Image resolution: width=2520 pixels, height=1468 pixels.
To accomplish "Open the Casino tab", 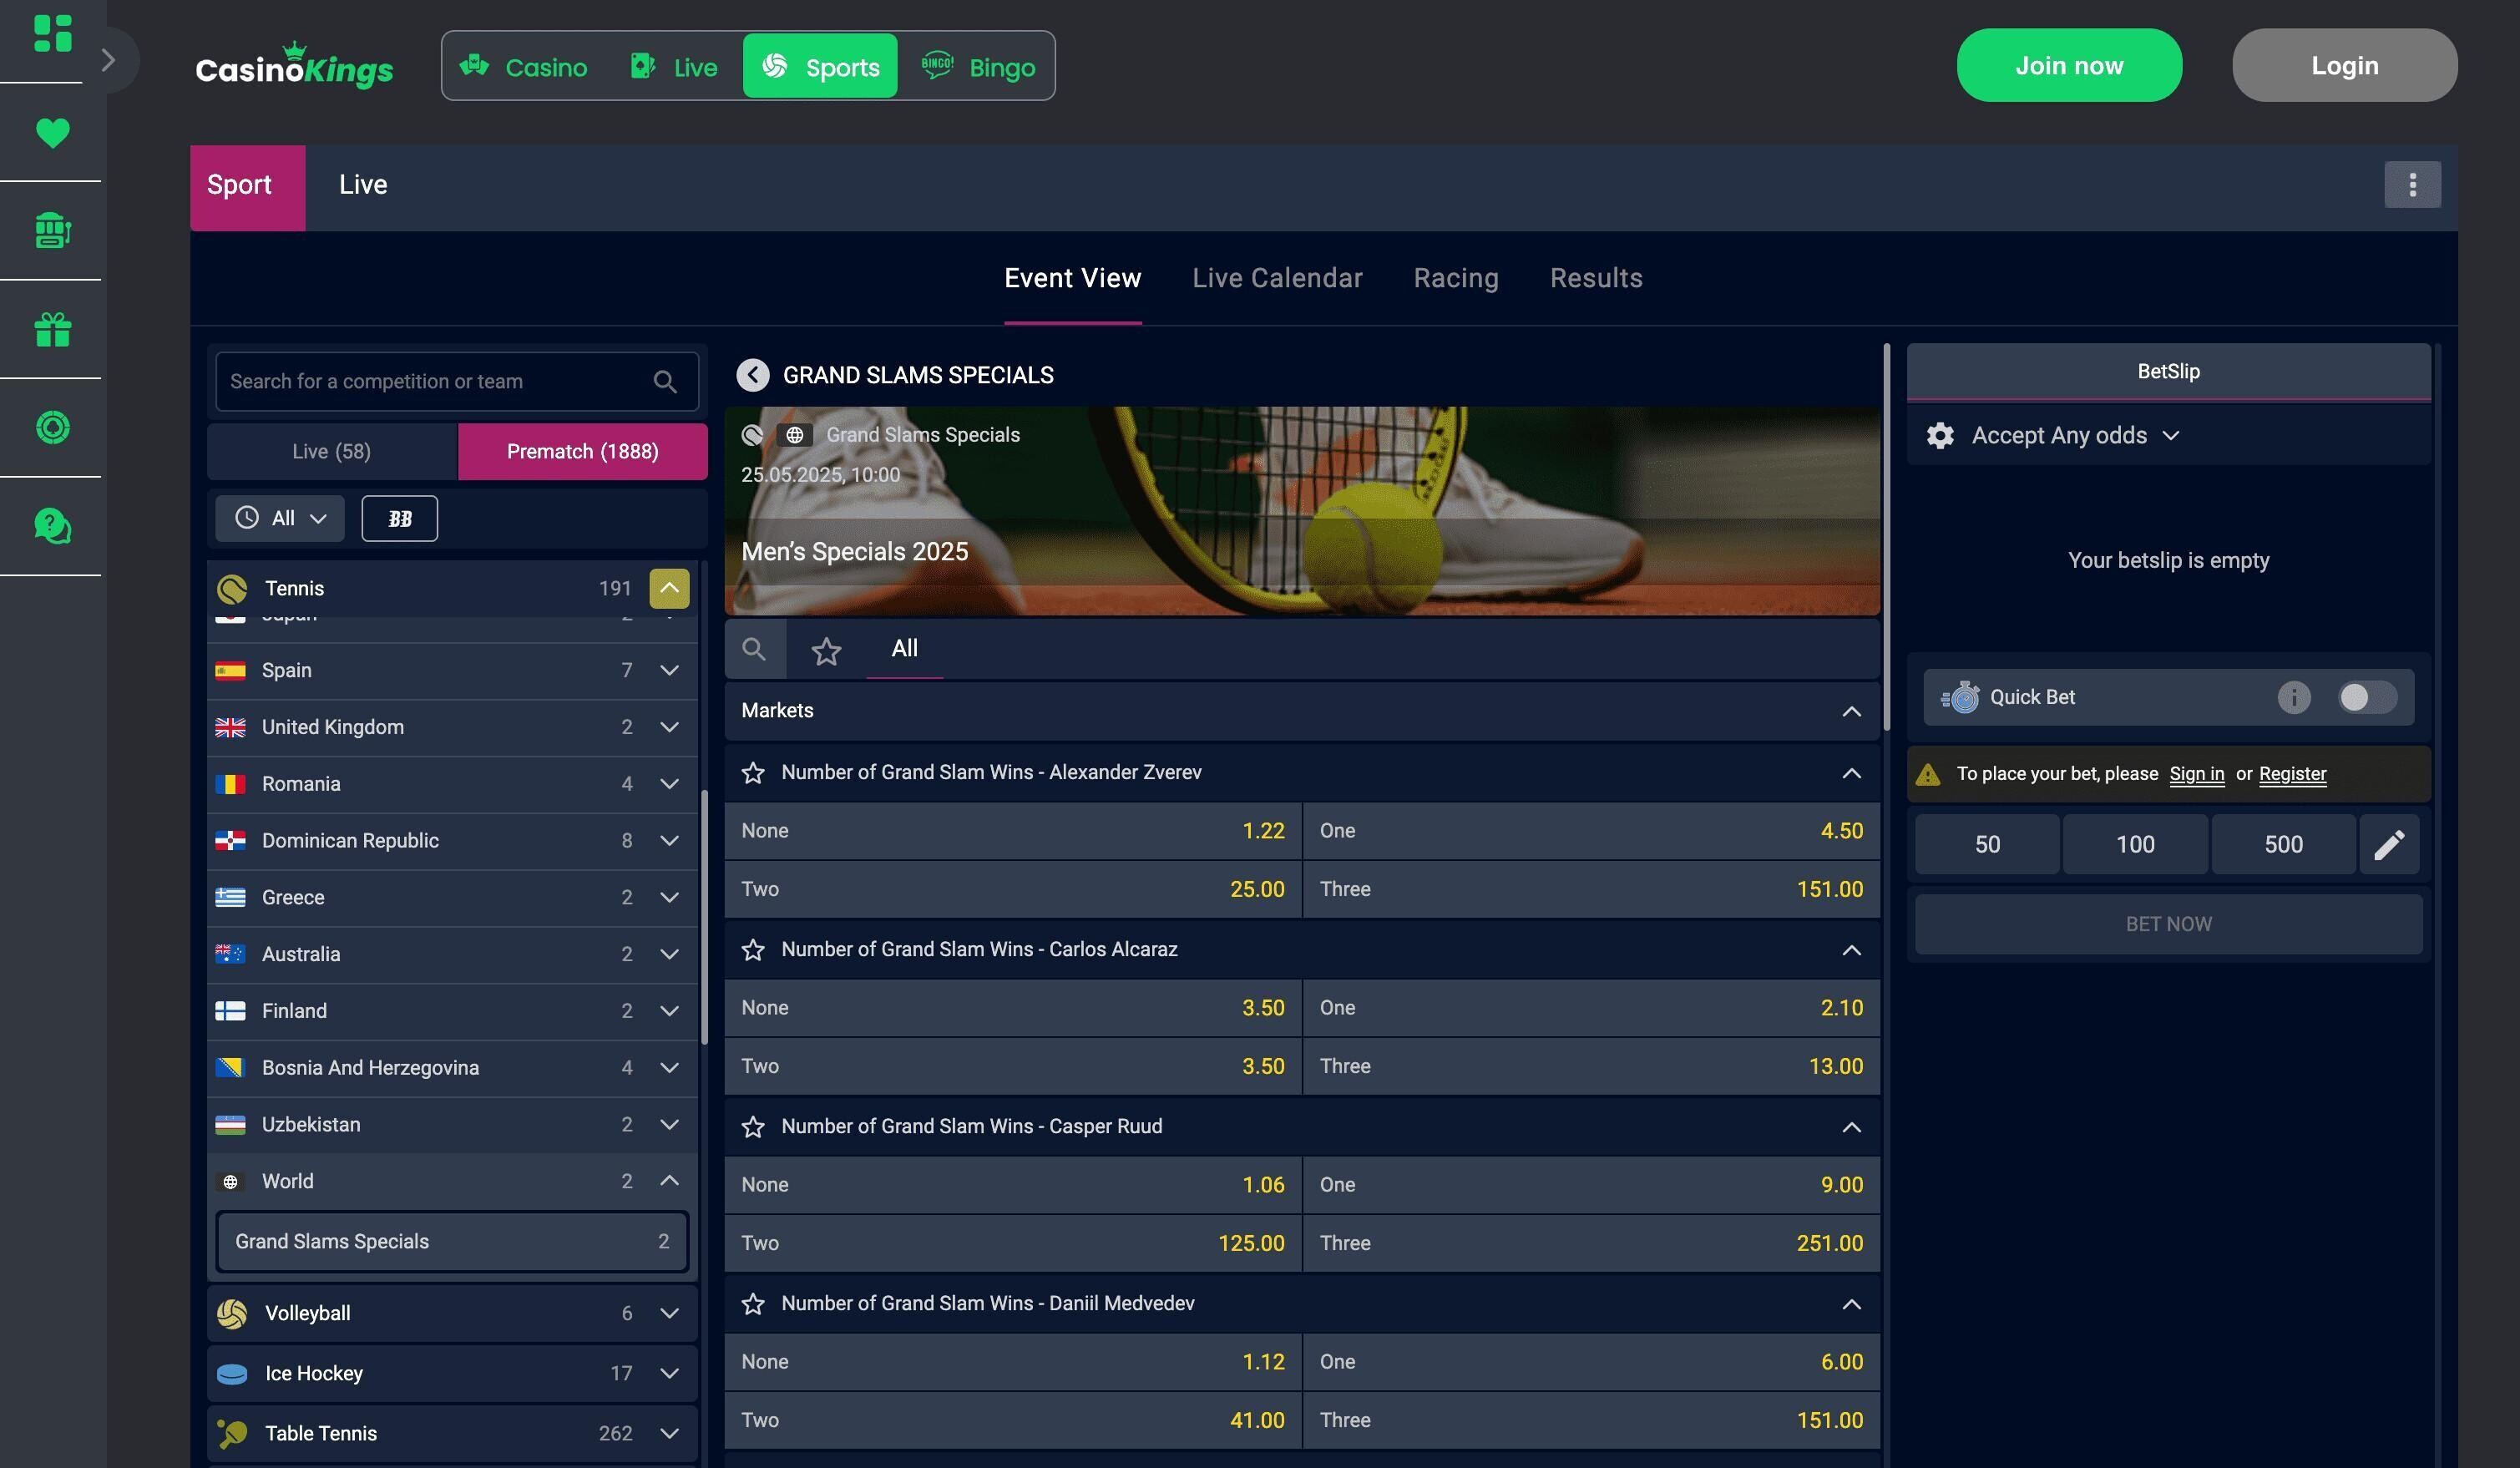I will click(523, 66).
